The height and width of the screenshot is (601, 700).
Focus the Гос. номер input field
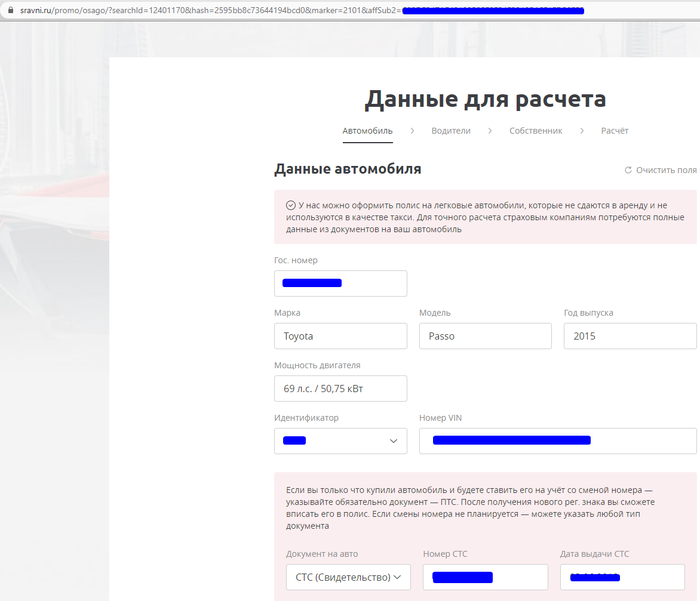[x=340, y=284]
